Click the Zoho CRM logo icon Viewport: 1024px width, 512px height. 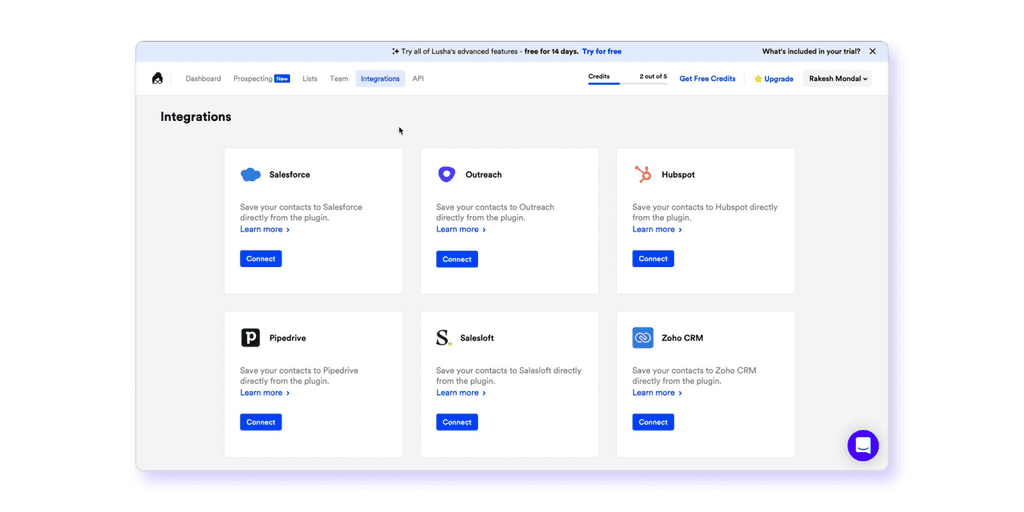pyautogui.click(x=643, y=338)
